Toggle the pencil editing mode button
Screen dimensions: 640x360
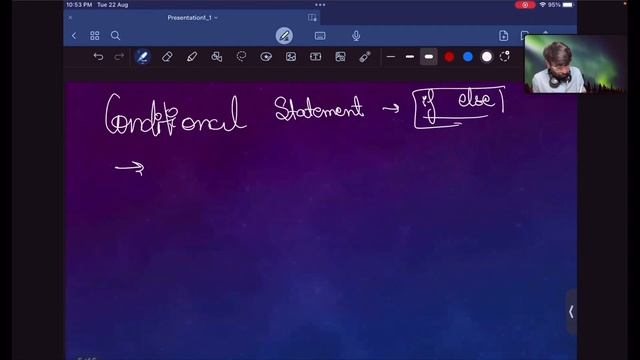point(284,36)
